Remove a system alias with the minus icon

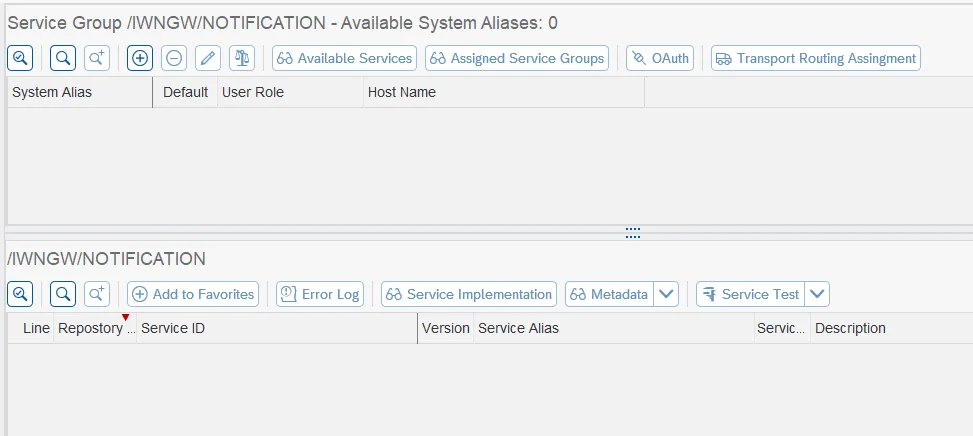174,58
